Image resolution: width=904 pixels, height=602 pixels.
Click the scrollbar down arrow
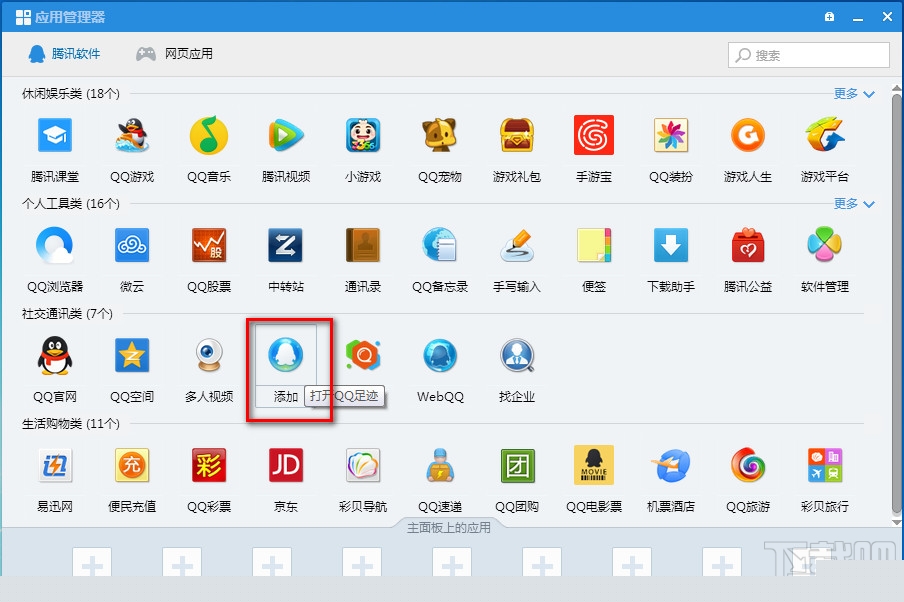(x=896, y=522)
